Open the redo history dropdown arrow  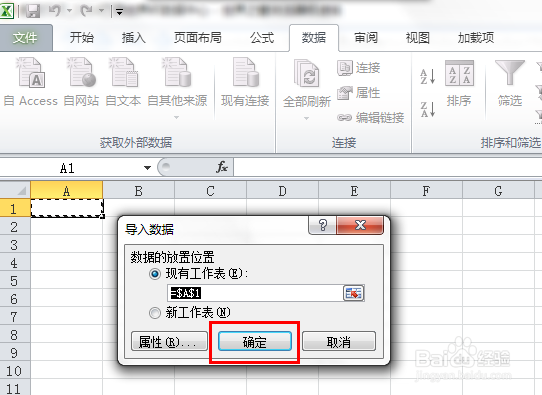[101, 11]
